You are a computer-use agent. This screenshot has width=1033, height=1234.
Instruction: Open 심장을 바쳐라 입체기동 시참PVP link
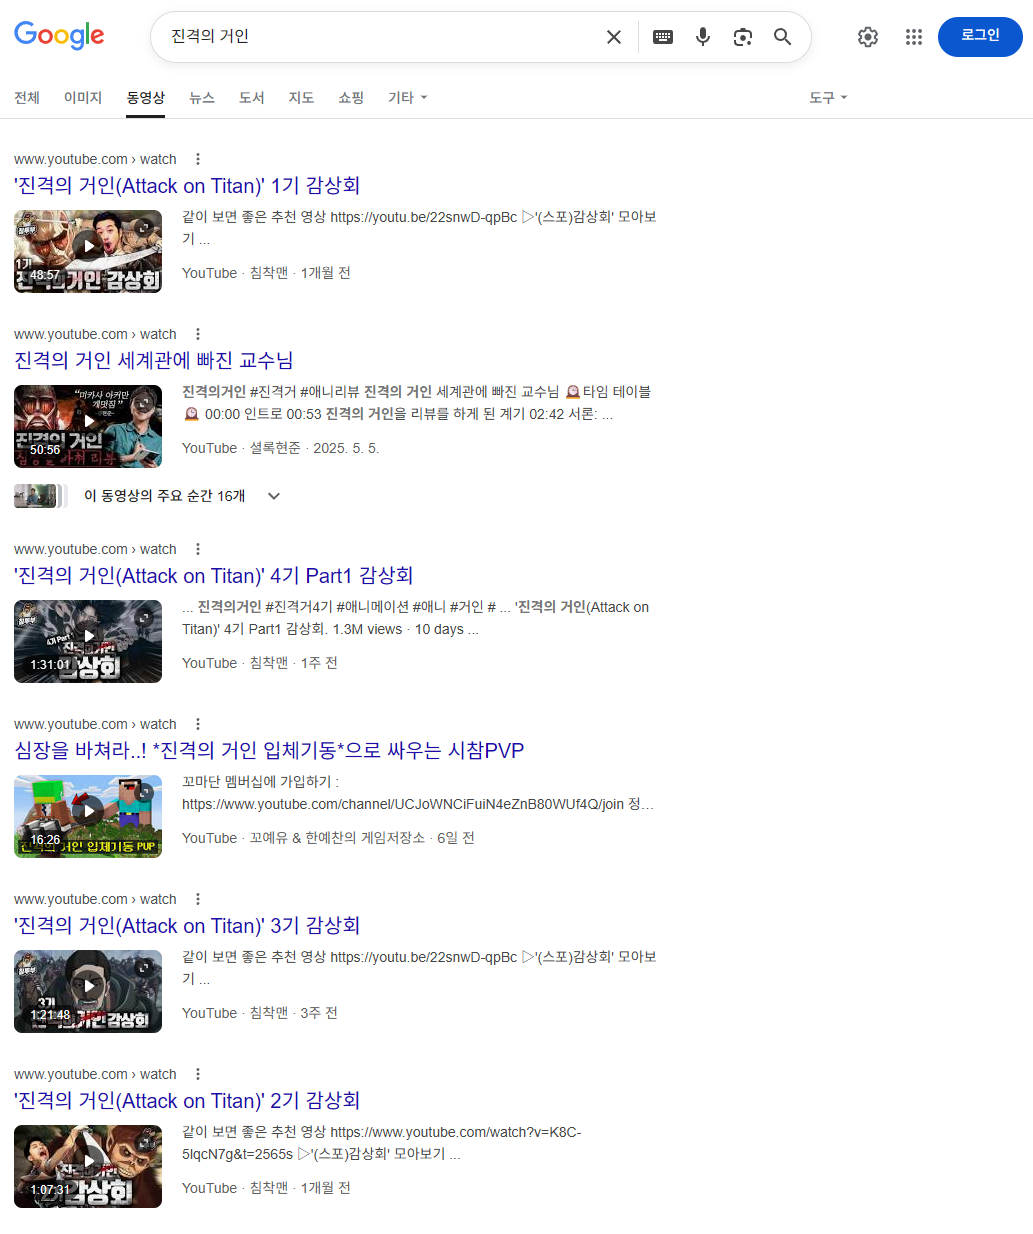coord(269,751)
